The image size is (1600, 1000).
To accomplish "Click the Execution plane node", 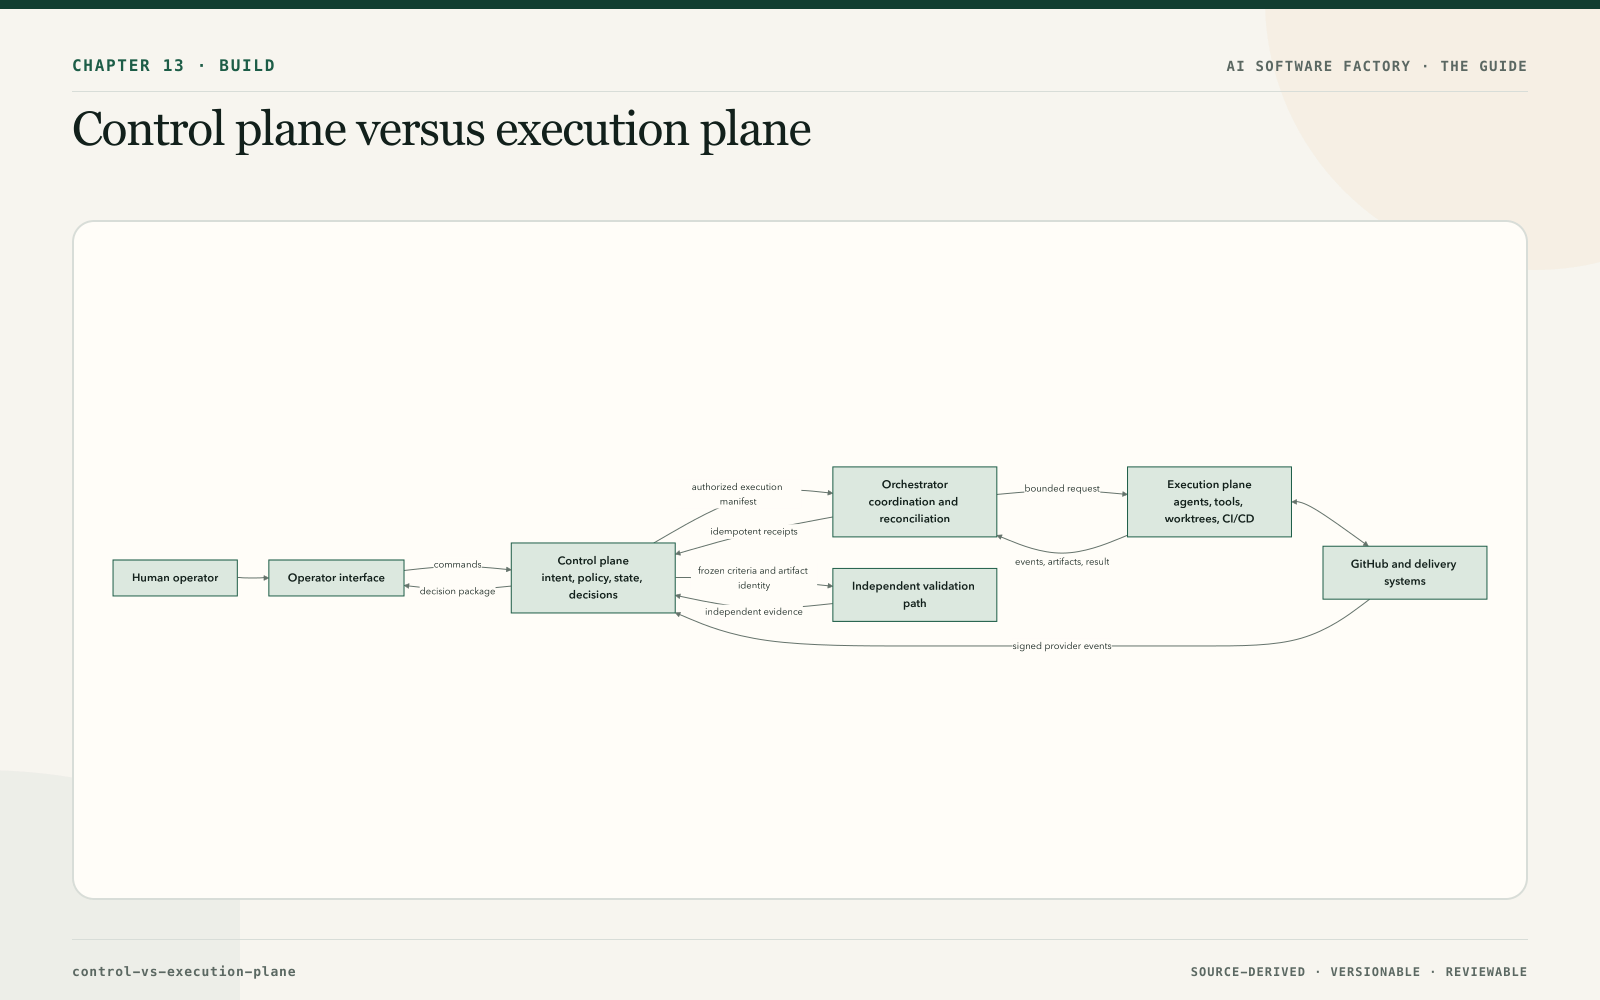I will pyautogui.click(x=1209, y=502).
